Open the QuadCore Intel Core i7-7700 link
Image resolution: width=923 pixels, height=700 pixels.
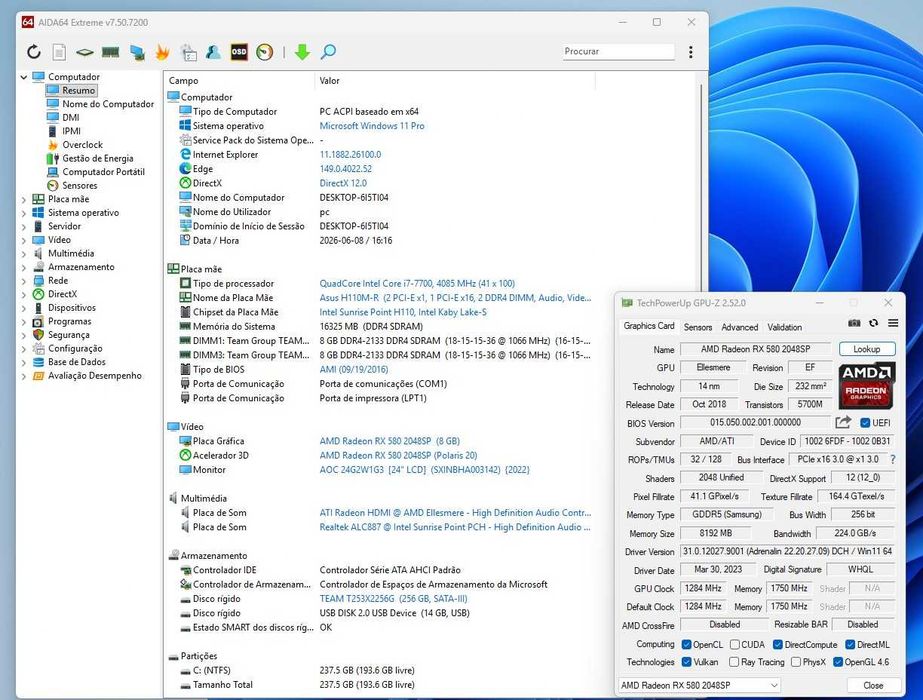[417, 284]
